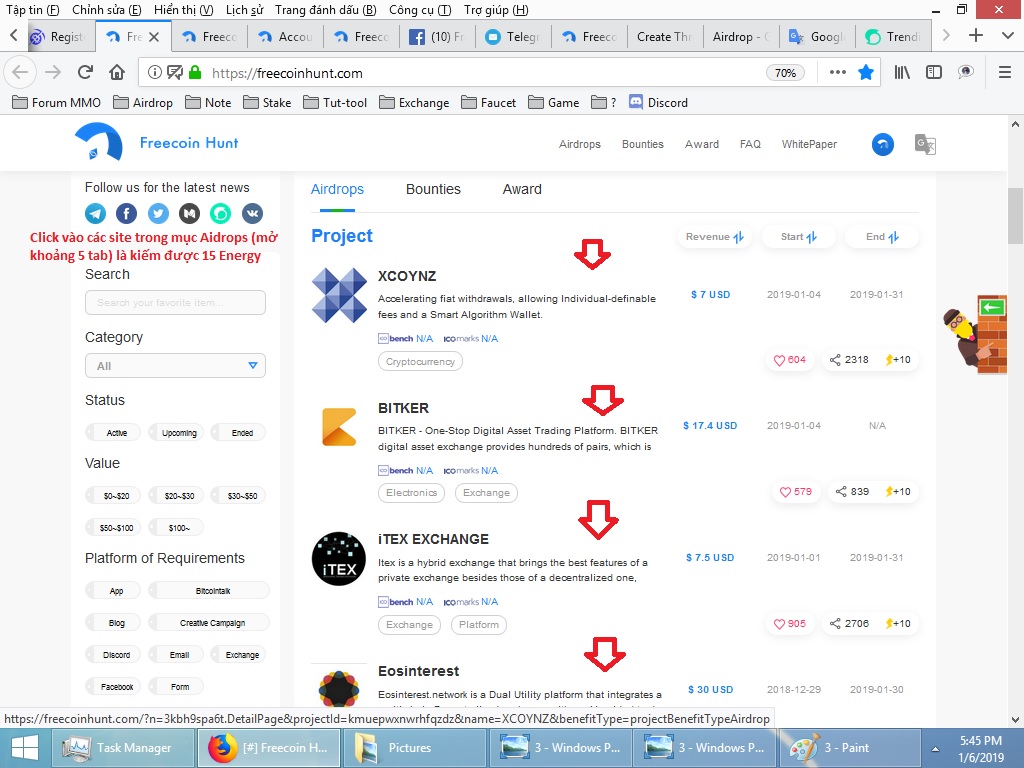Click the green mascot exit arrow sign

coord(992,307)
